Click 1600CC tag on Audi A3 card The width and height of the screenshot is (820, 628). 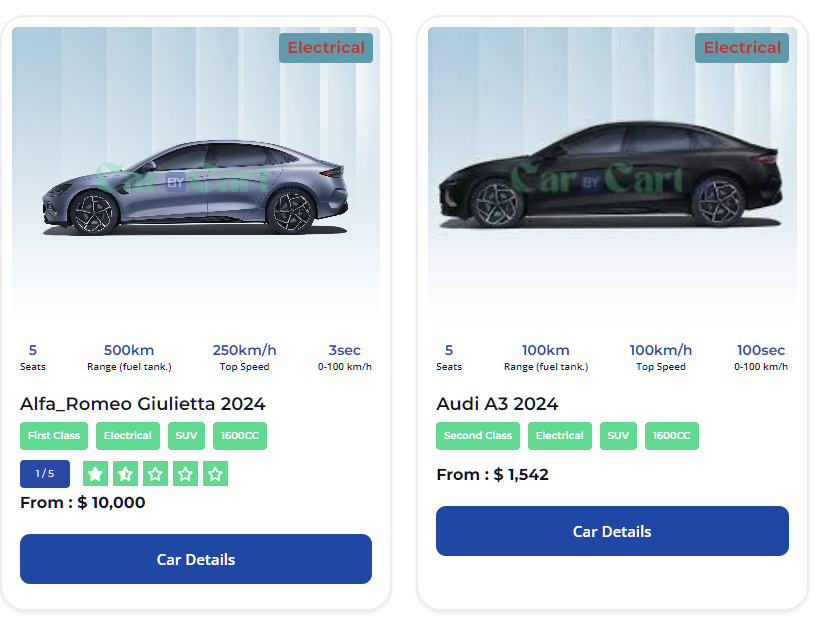click(672, 436)
